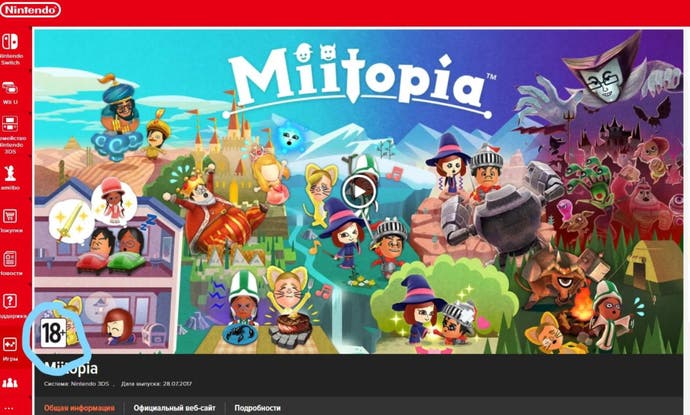
Task: Select the Nintendo 3DS family icon
Action: 10,124
